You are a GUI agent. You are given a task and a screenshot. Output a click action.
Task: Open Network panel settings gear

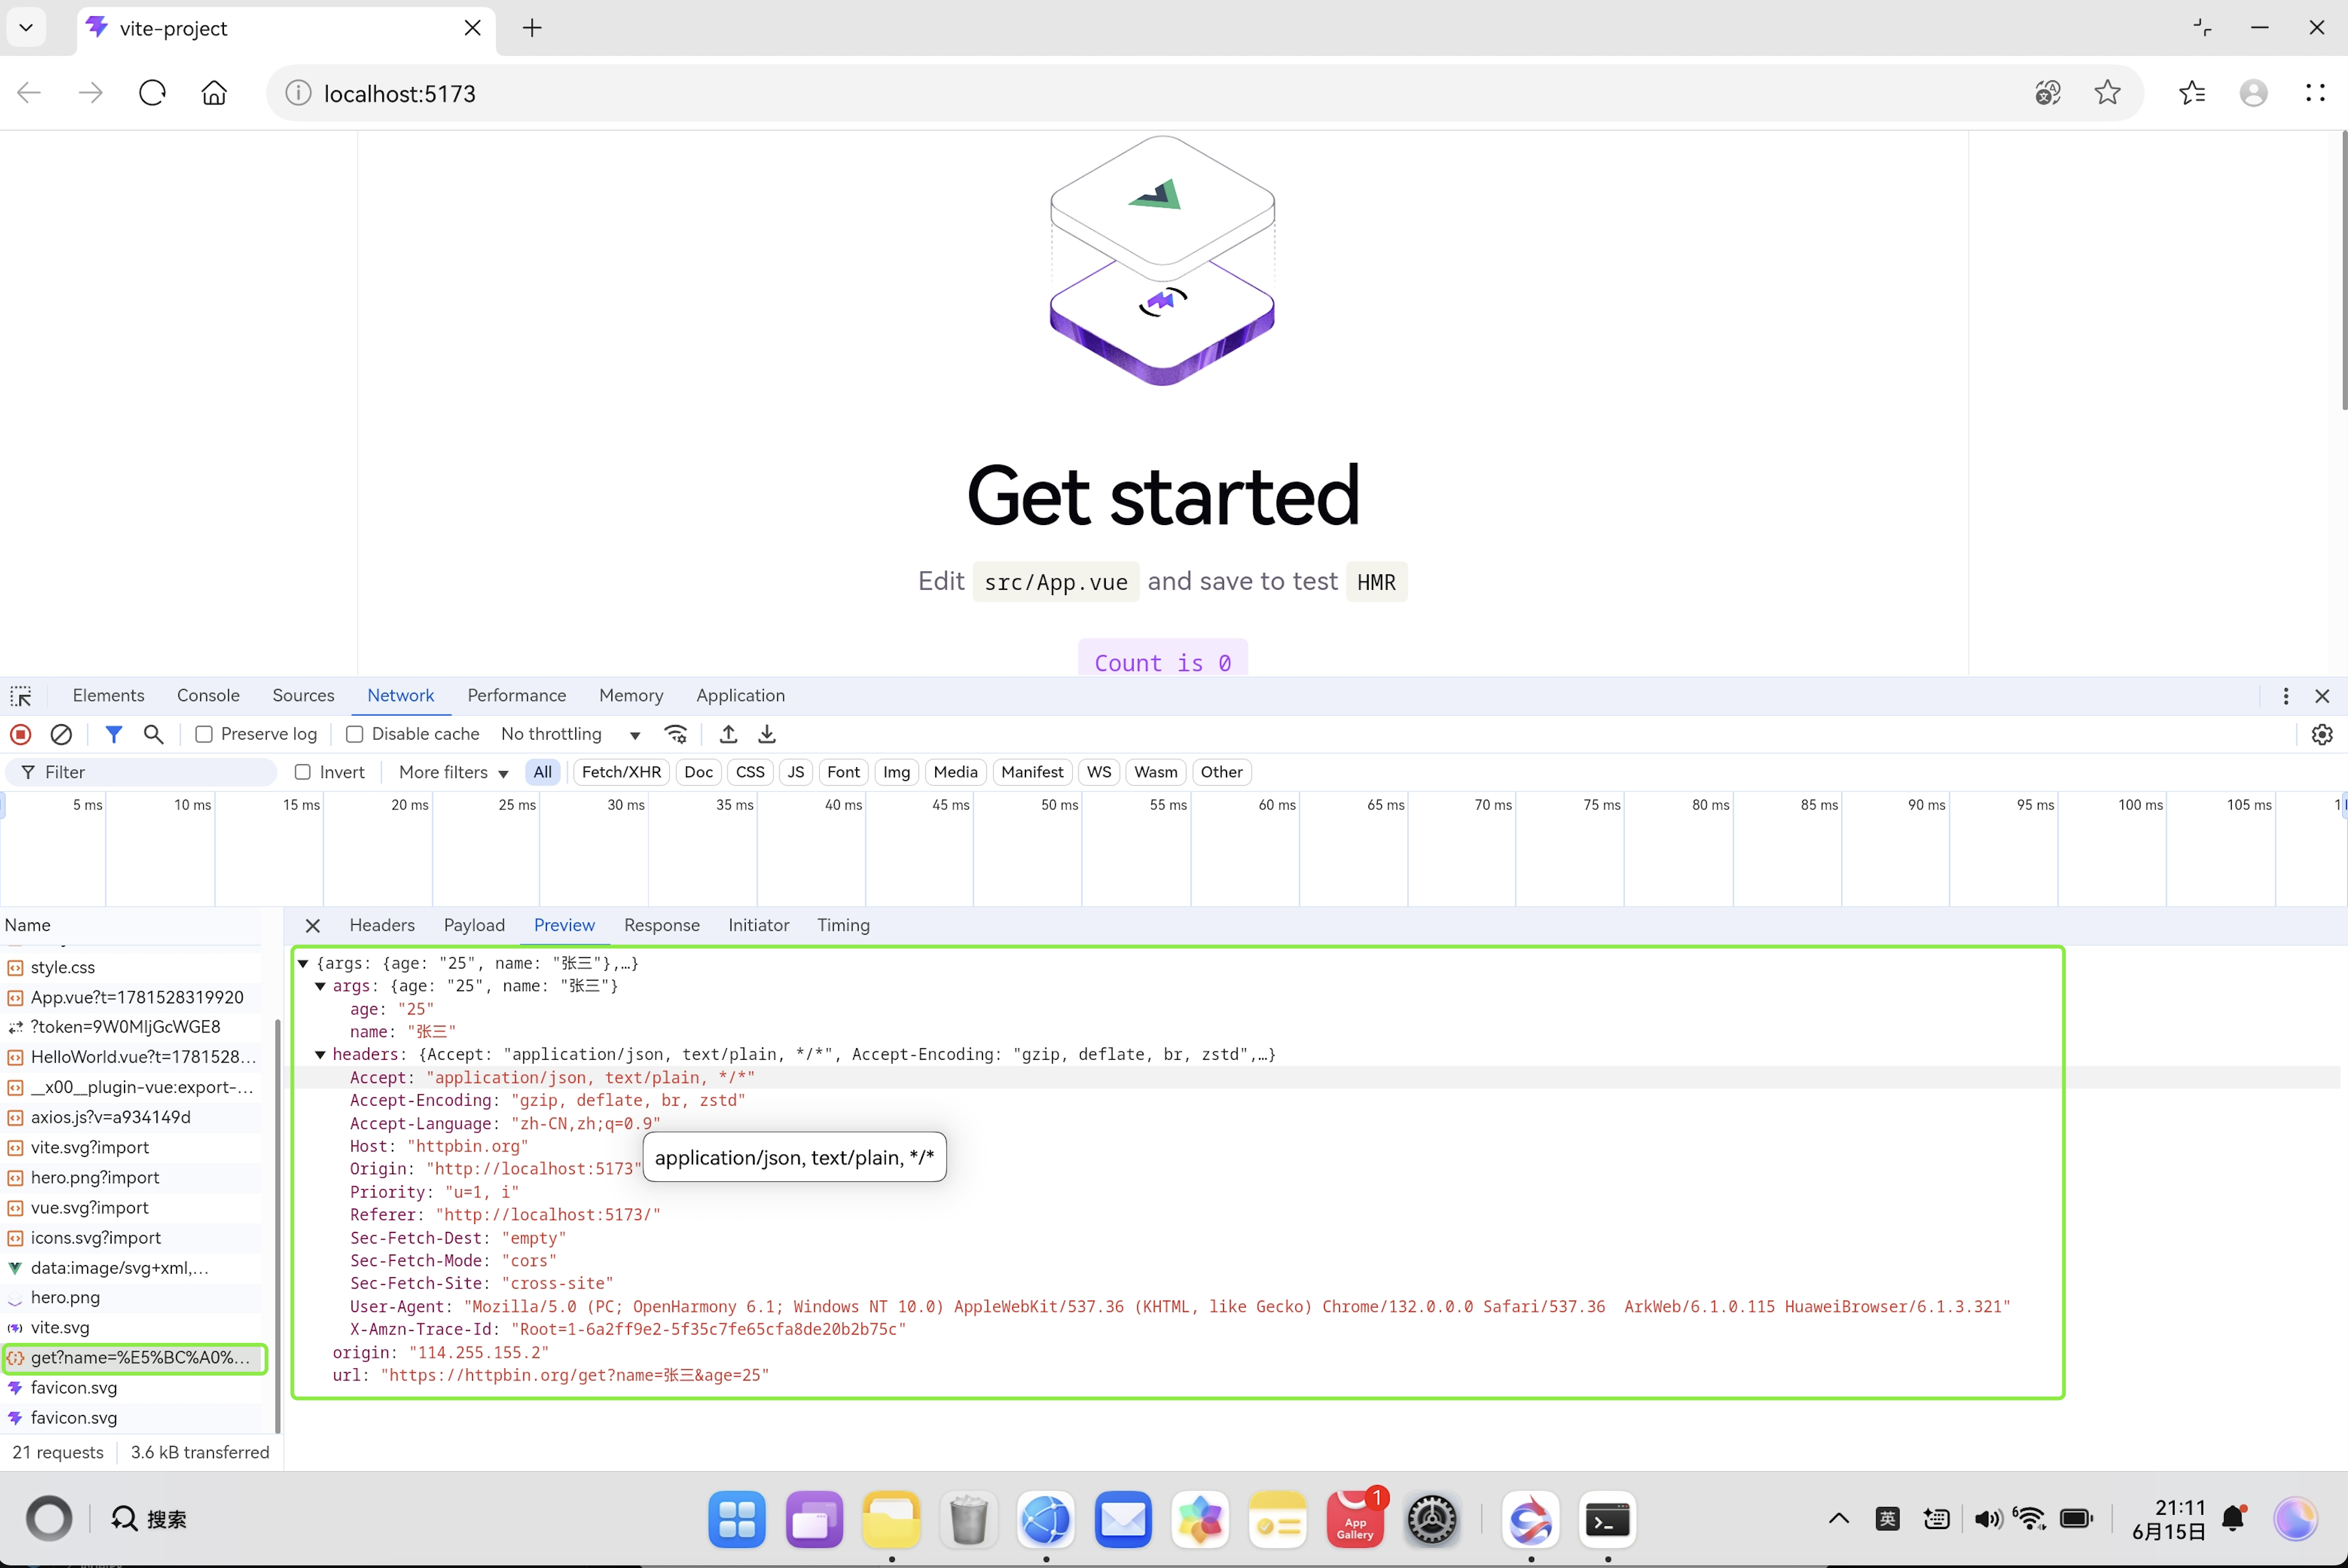point(2322,734)
